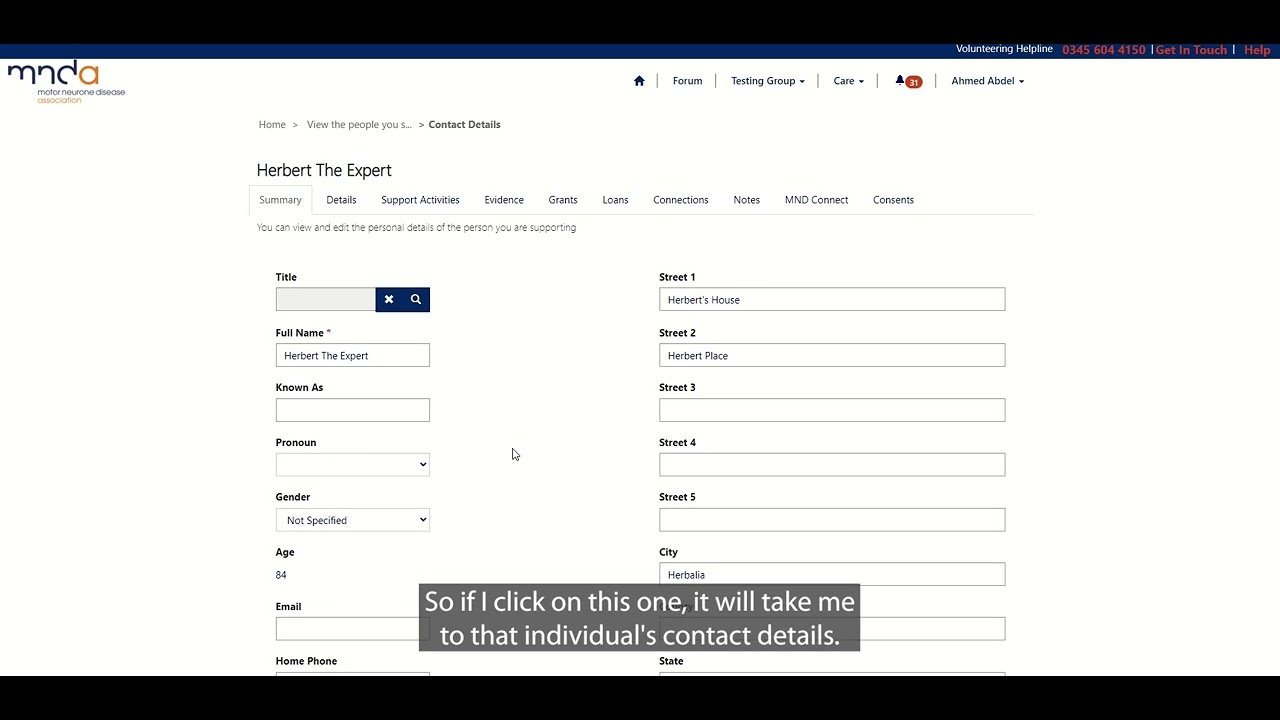Viewport: 1280px width, 720px height.
Task: Go back to View the people you s... breadcrumb
Action: (359, 125)
